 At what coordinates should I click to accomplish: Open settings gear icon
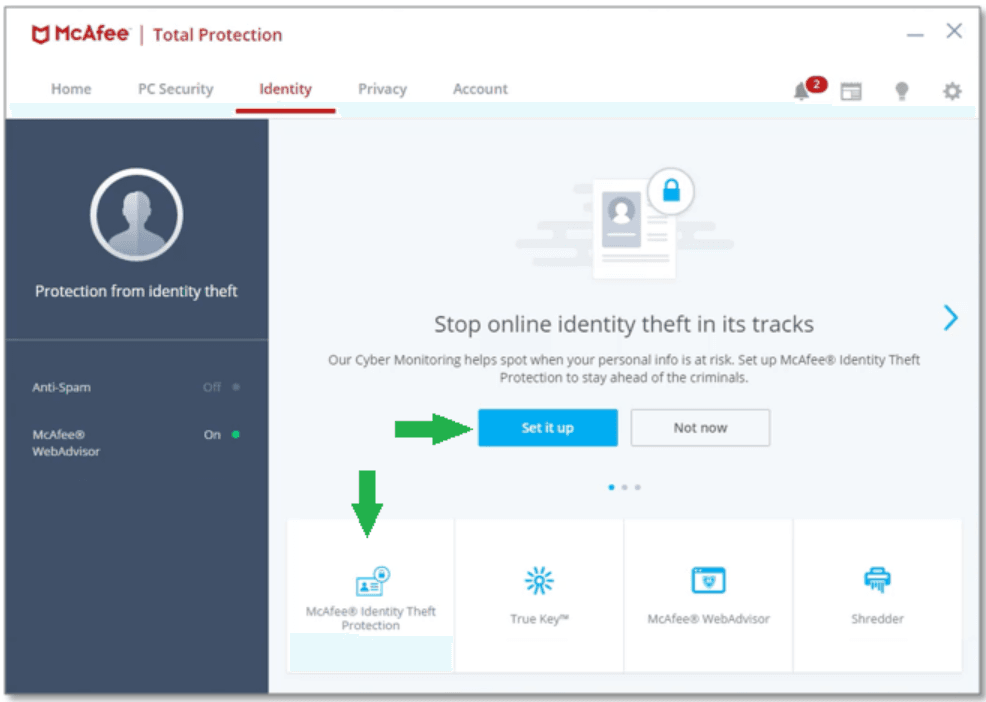point(952,91)
